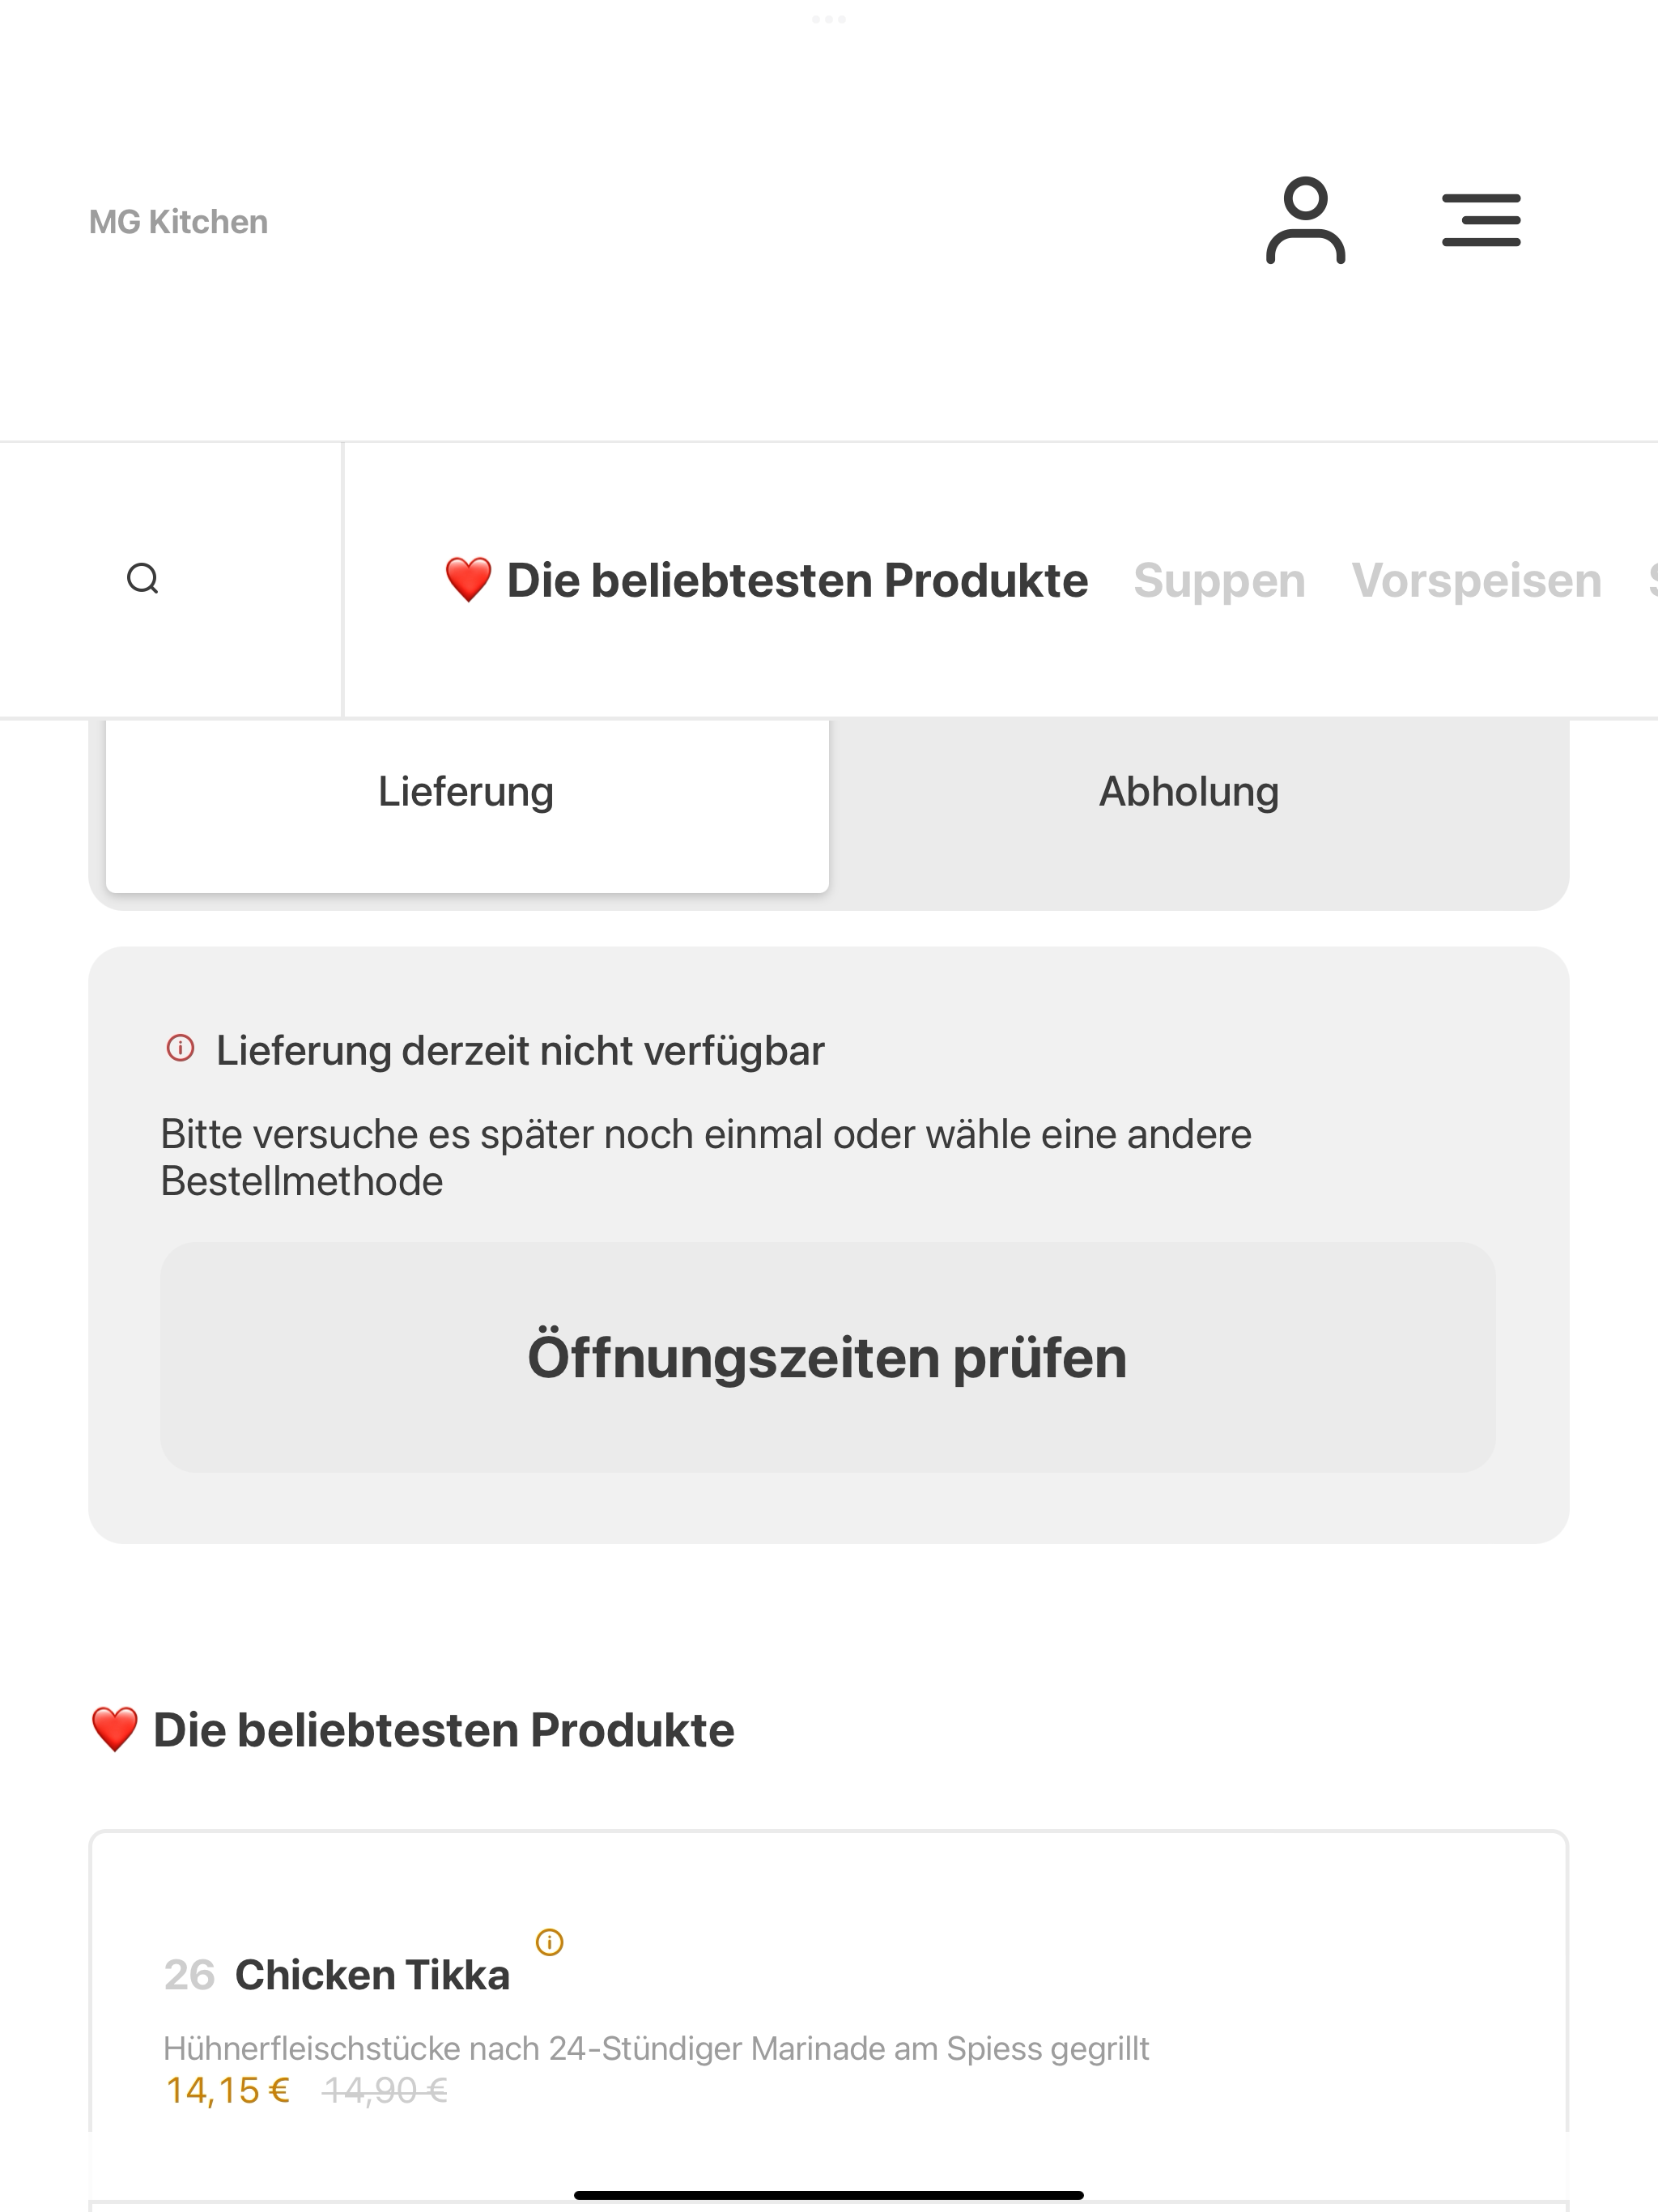The height and width of the screenshot is (2212, 1658).
Task: Switch to Abholung pickup option
Action: click(x=1189, y=792)
